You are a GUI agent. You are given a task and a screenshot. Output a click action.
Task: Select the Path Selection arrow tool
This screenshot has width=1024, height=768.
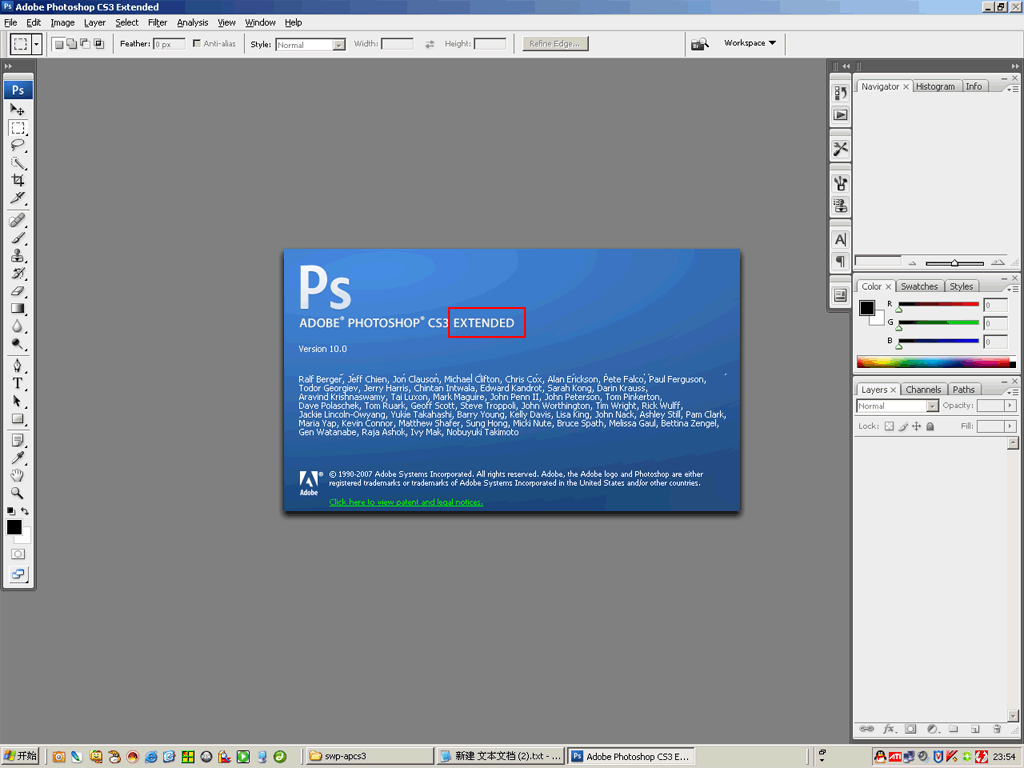(18, 401)
